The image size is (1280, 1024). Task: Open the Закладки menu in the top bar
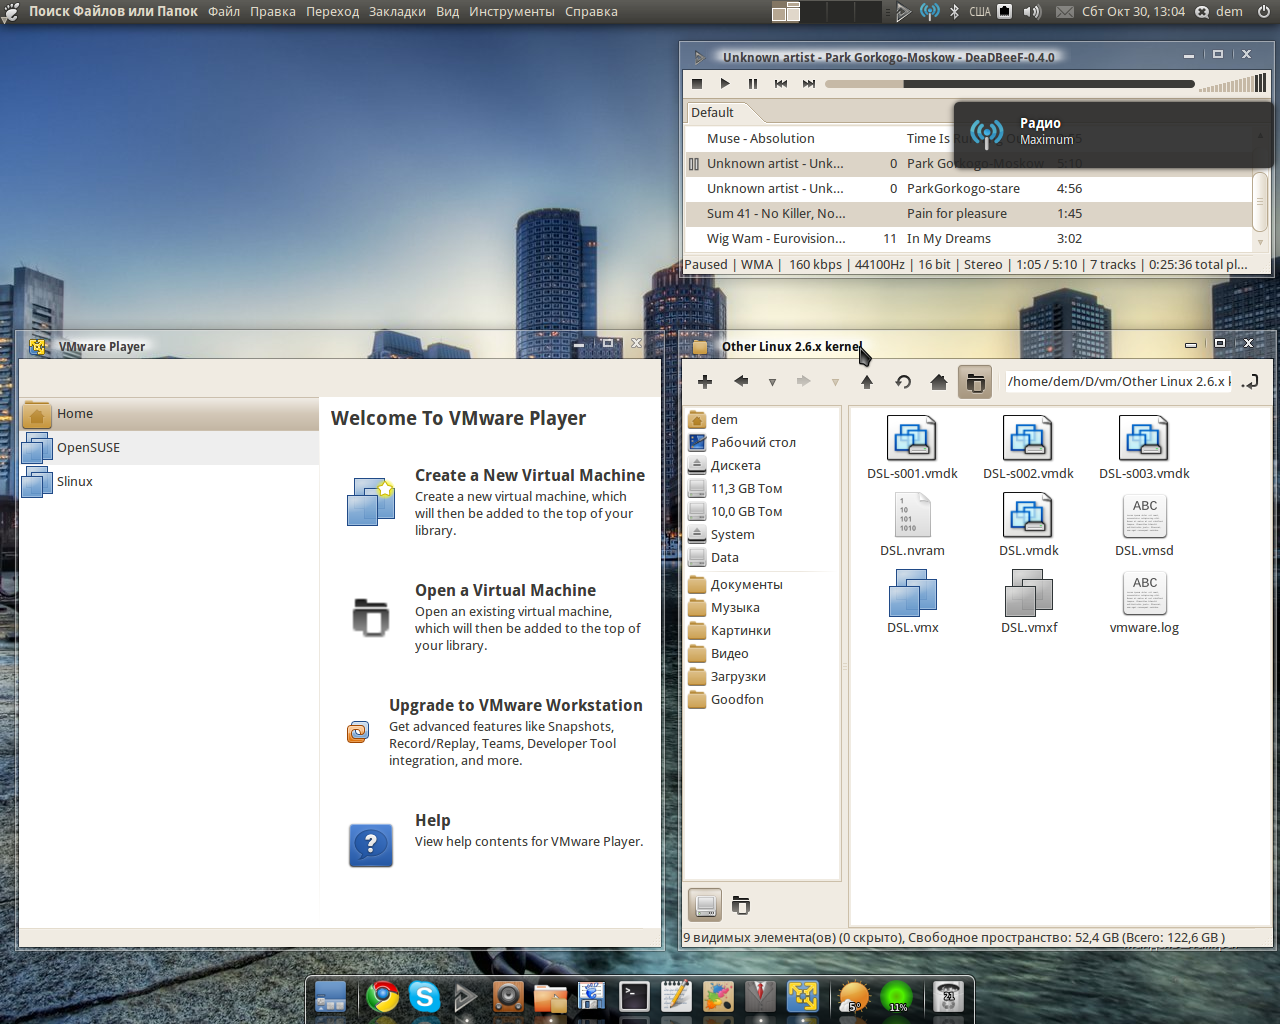397,12
